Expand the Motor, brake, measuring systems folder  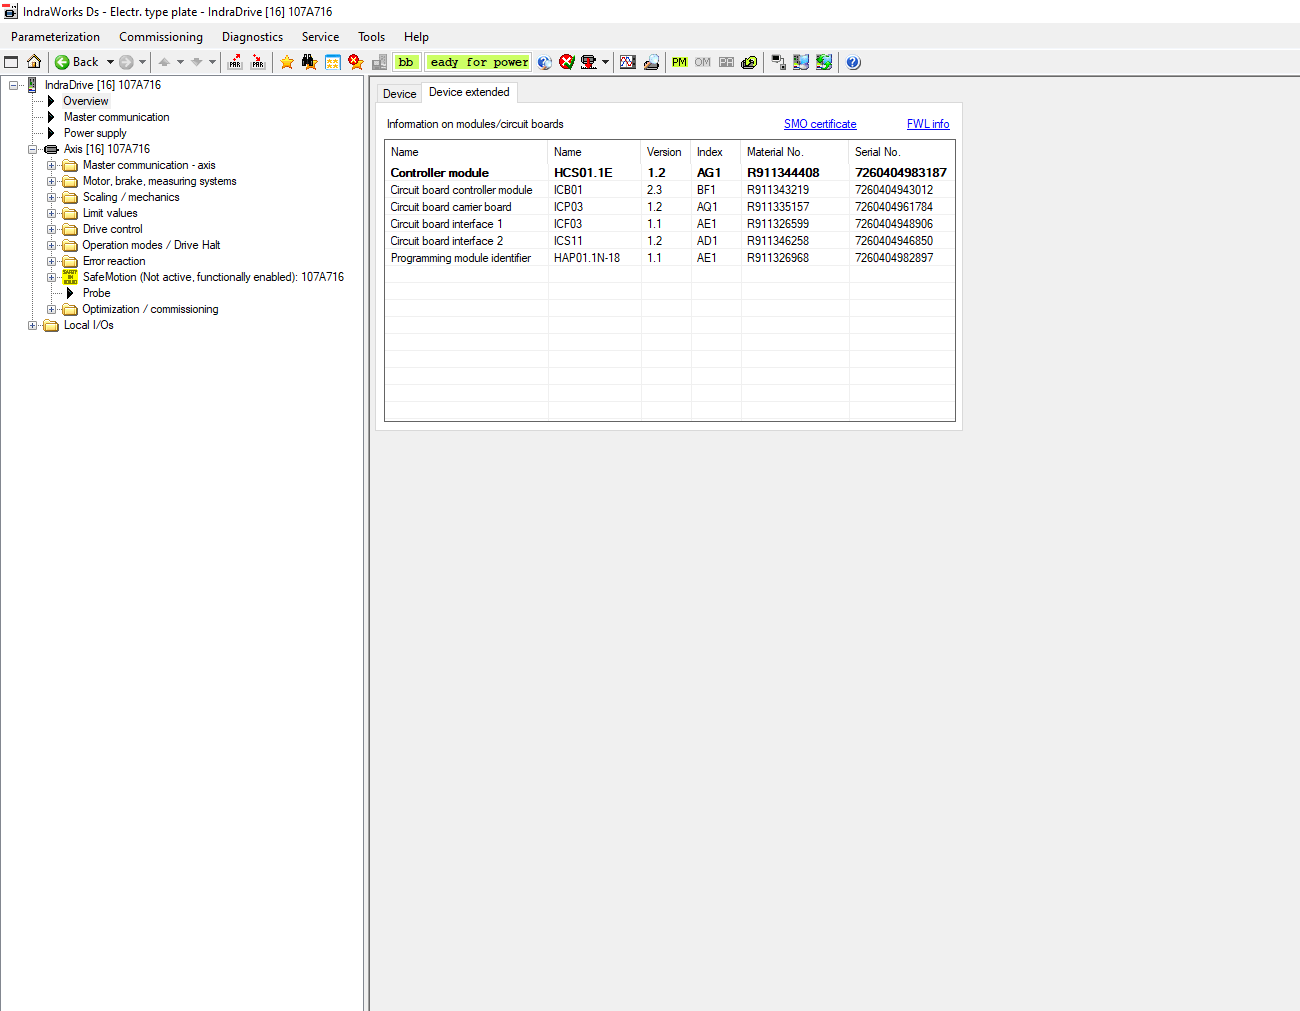[x=52, y=182]
